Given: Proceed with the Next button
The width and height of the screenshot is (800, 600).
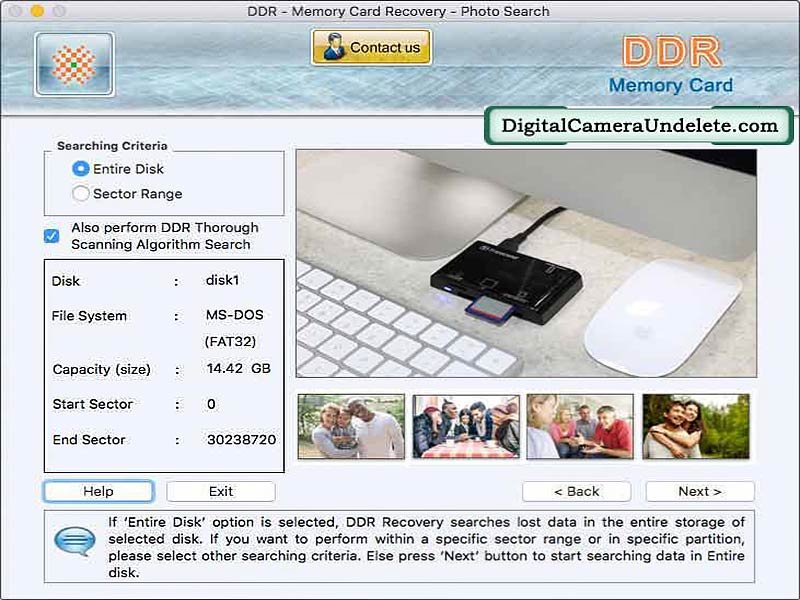Looking at the screenshot, I should (700, 491).
